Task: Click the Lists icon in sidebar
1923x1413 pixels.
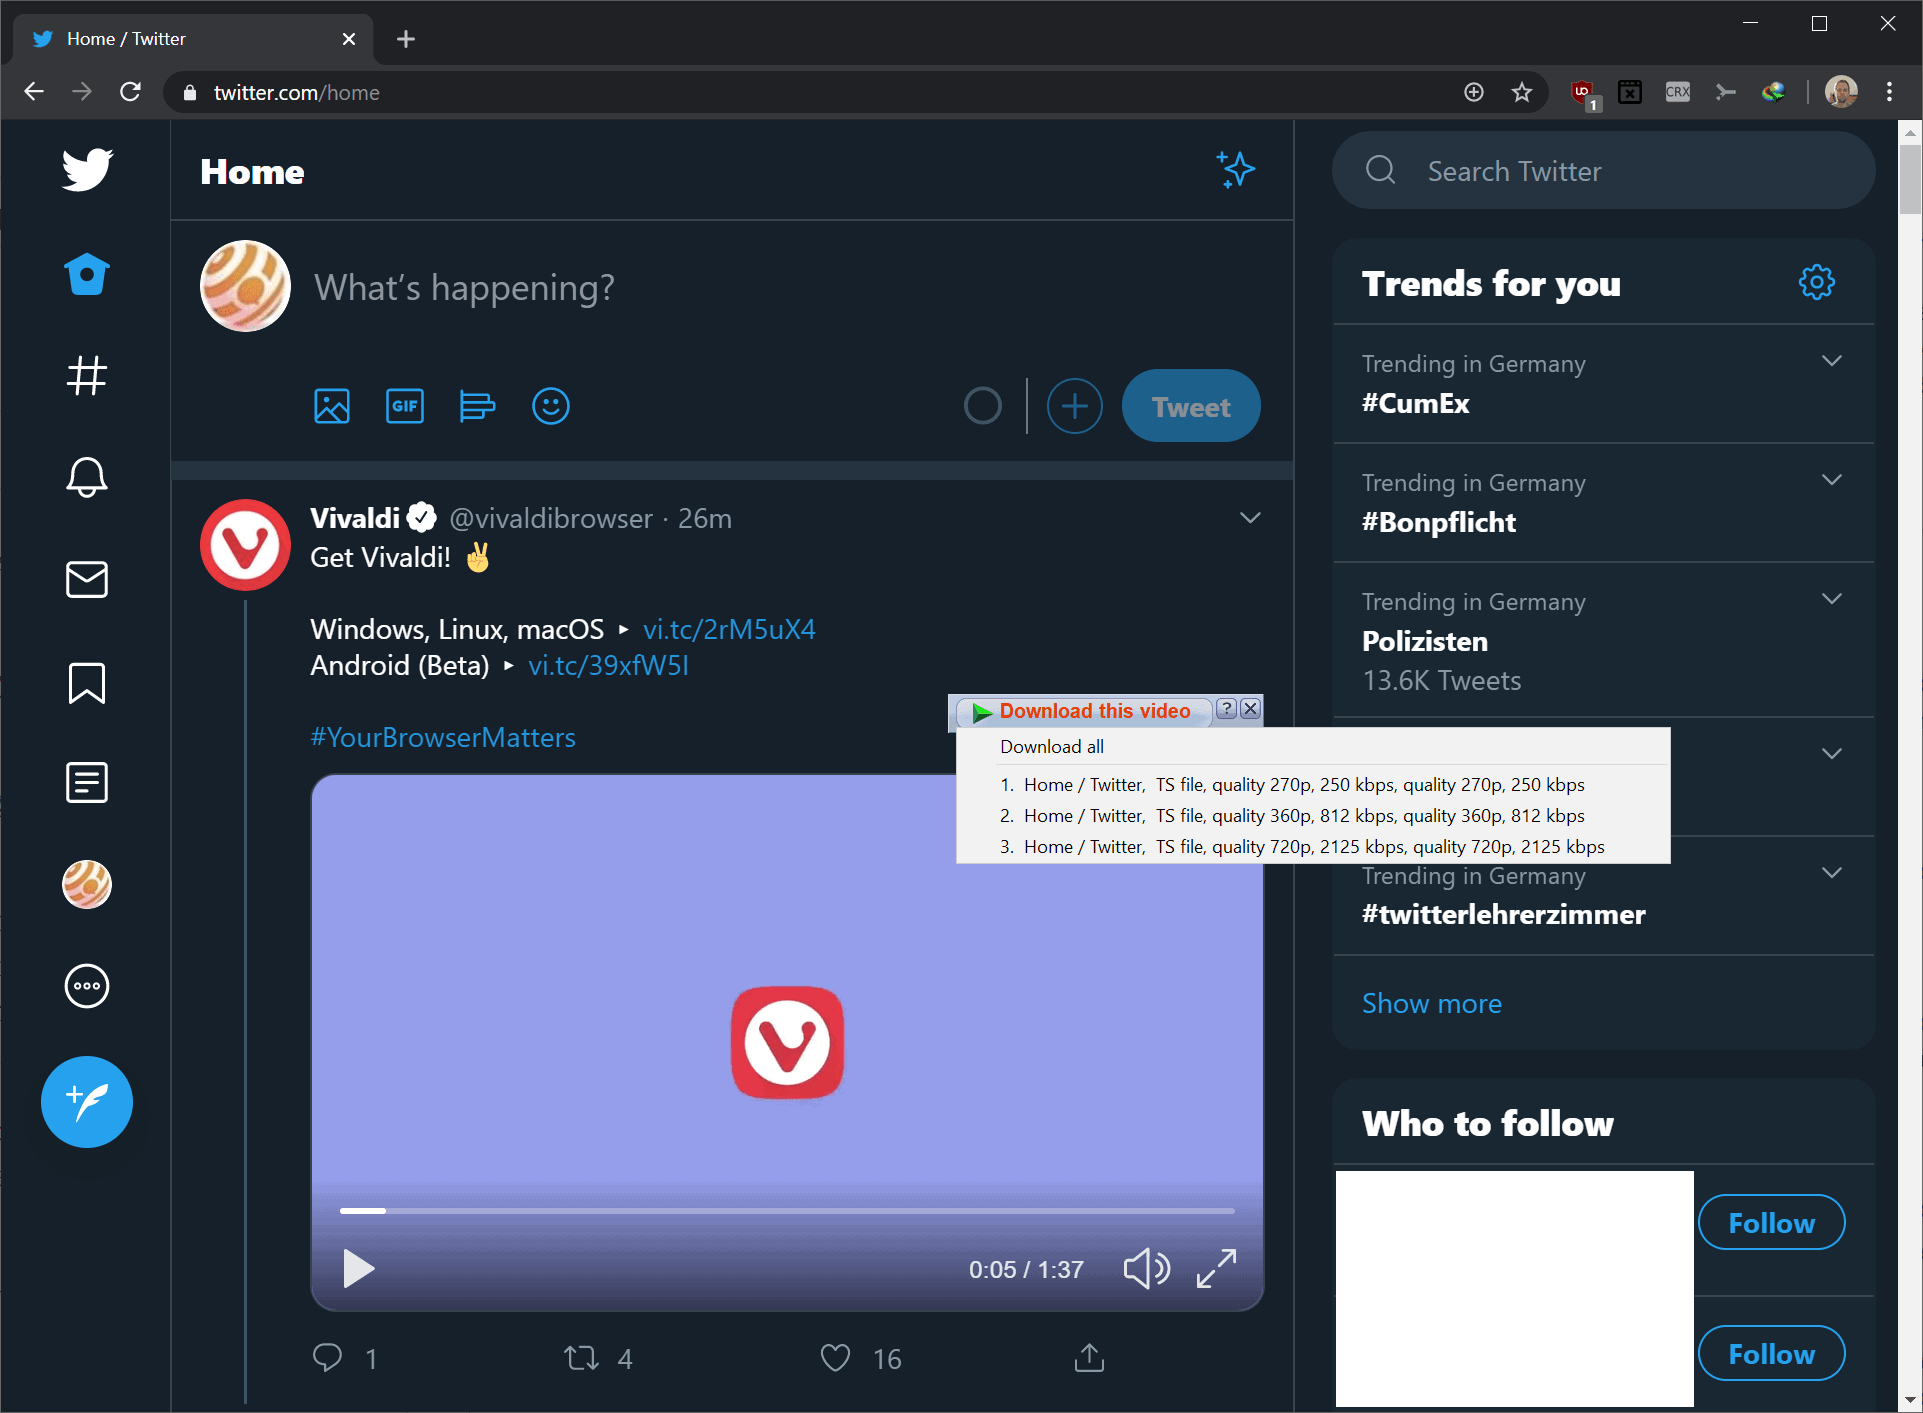Action: click(x=87, y=783)
